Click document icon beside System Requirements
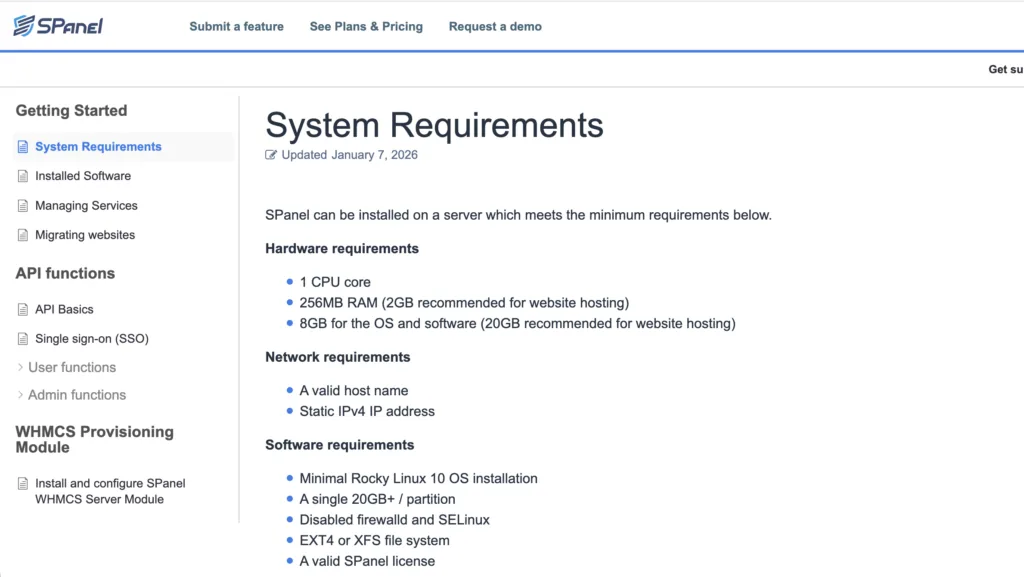1024x577 pixels. pyautogui.click(x=23, y=147)
